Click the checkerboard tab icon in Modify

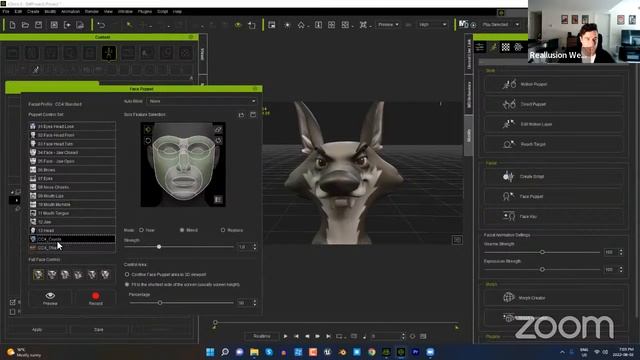[506, 47]
